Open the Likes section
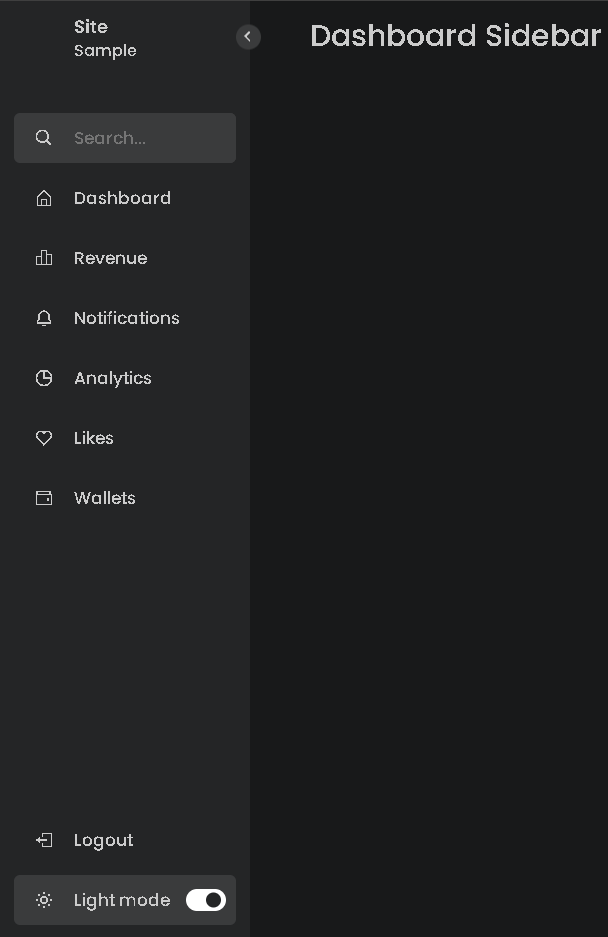The height and width of the screenshot is (937, 608). tap(93, 437)
